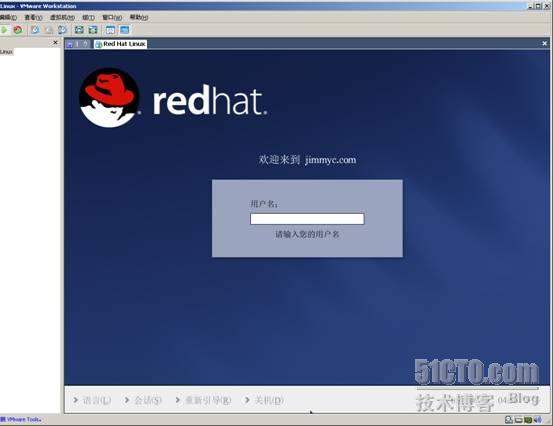Image resolution: width=553 pixels, height=426 pixels.
Task: Click the take snapshot clock icon
Action: pyautogui.click(x=35, y=30)
